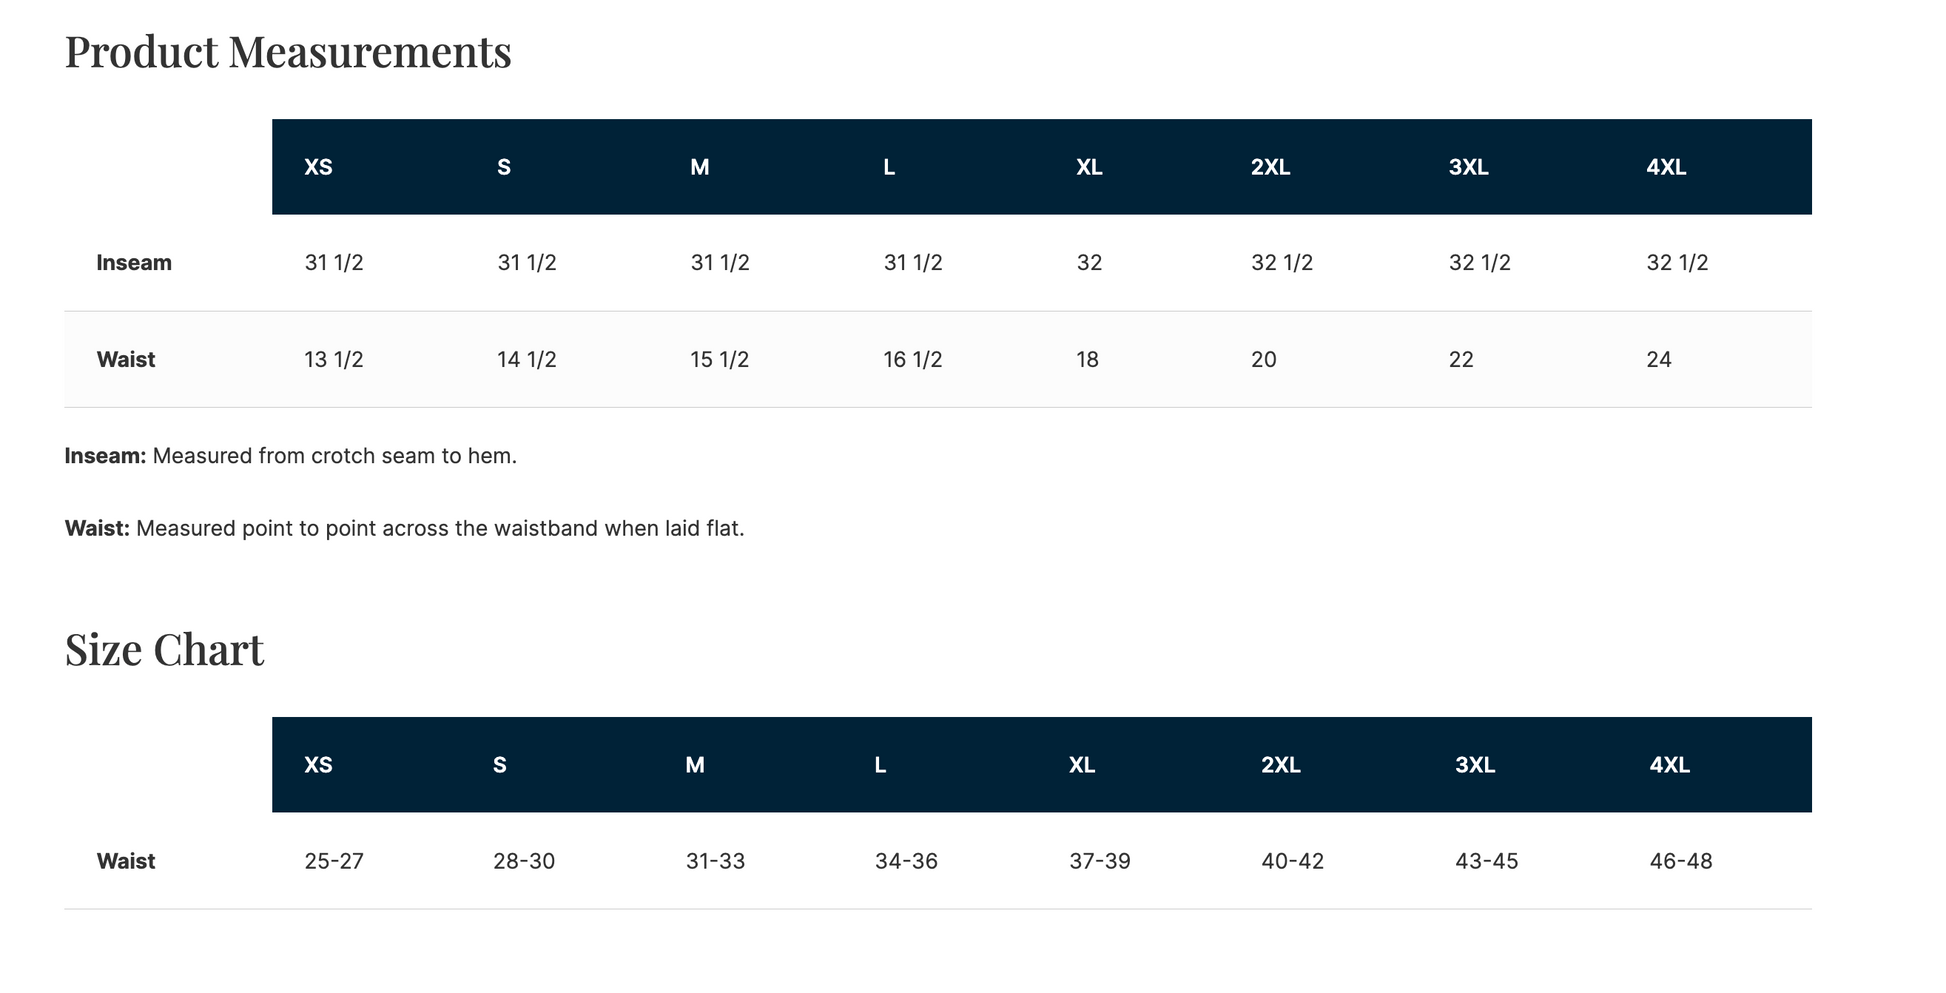
Task: Select the waist value 20 for 2XL
Action: pyautogui.click(x=1264, y=360)
